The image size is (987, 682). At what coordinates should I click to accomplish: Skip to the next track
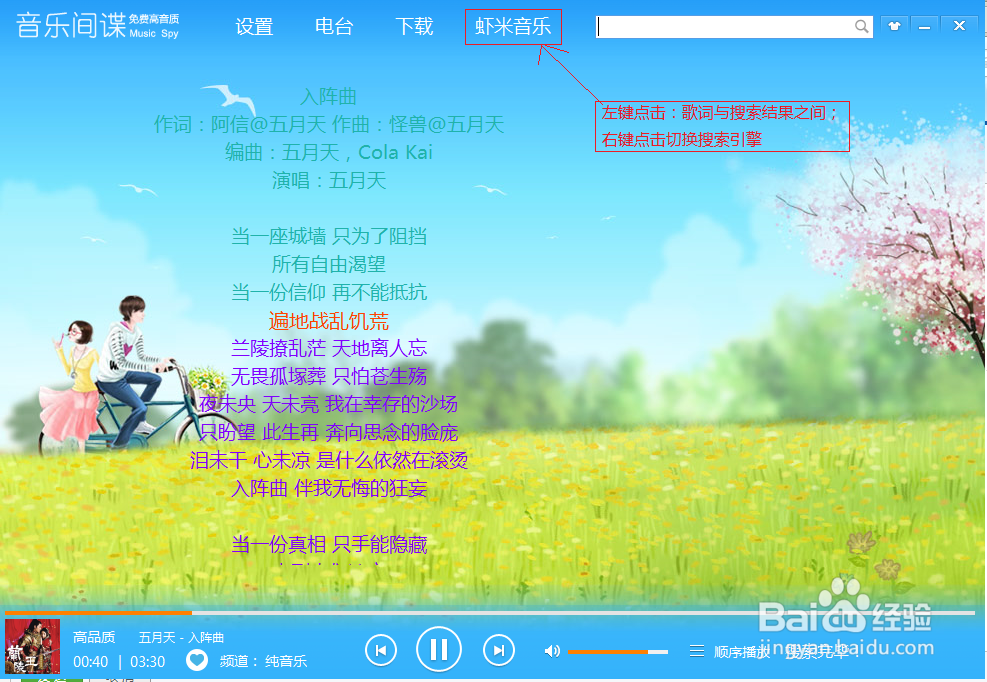click(498, 649)
